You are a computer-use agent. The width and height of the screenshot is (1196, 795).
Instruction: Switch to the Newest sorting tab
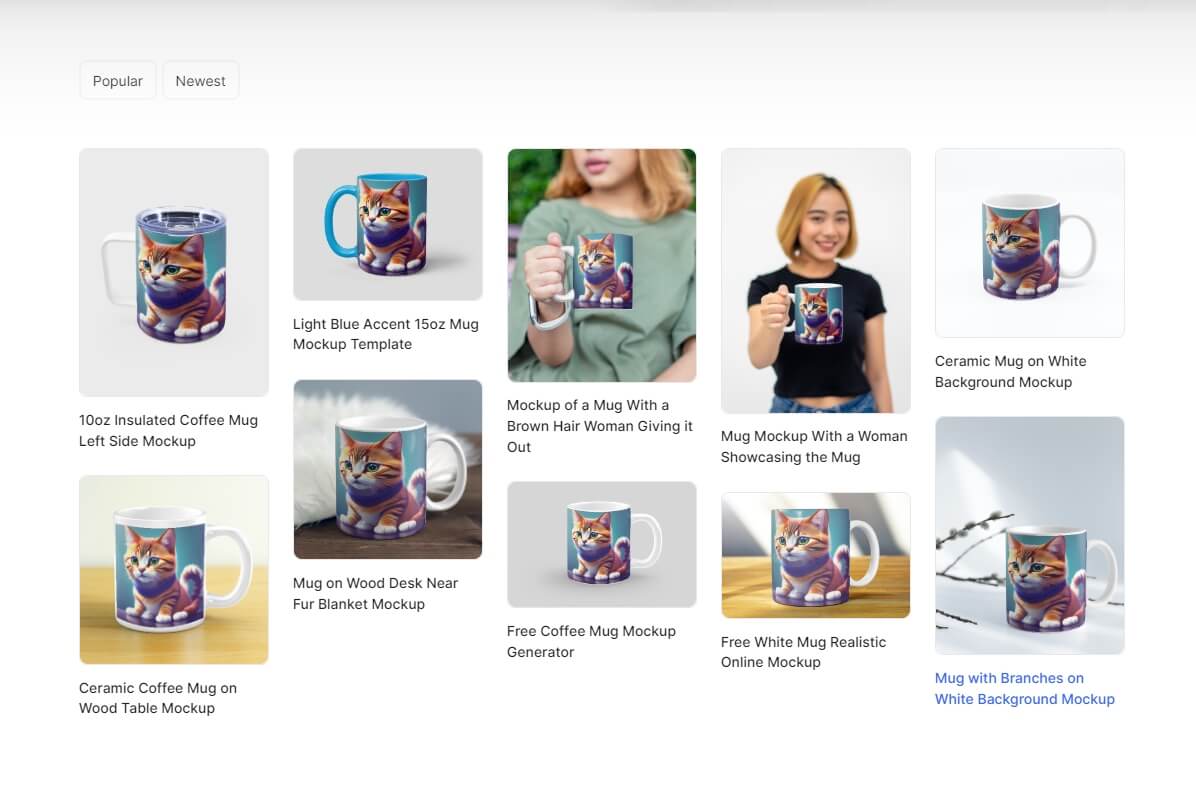[201, 81]
